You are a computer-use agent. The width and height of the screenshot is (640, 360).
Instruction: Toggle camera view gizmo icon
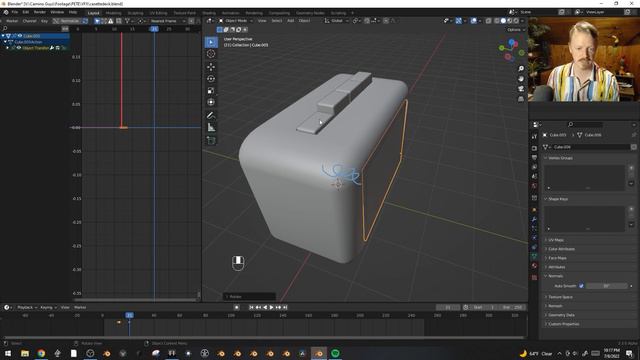coord(521,89)
